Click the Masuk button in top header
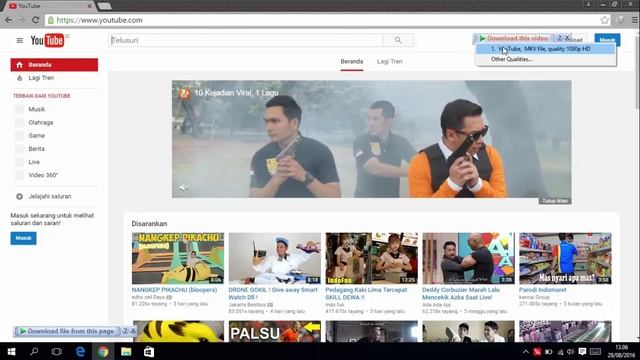Viewport: 640px width, 360px height. click(607, 40)
